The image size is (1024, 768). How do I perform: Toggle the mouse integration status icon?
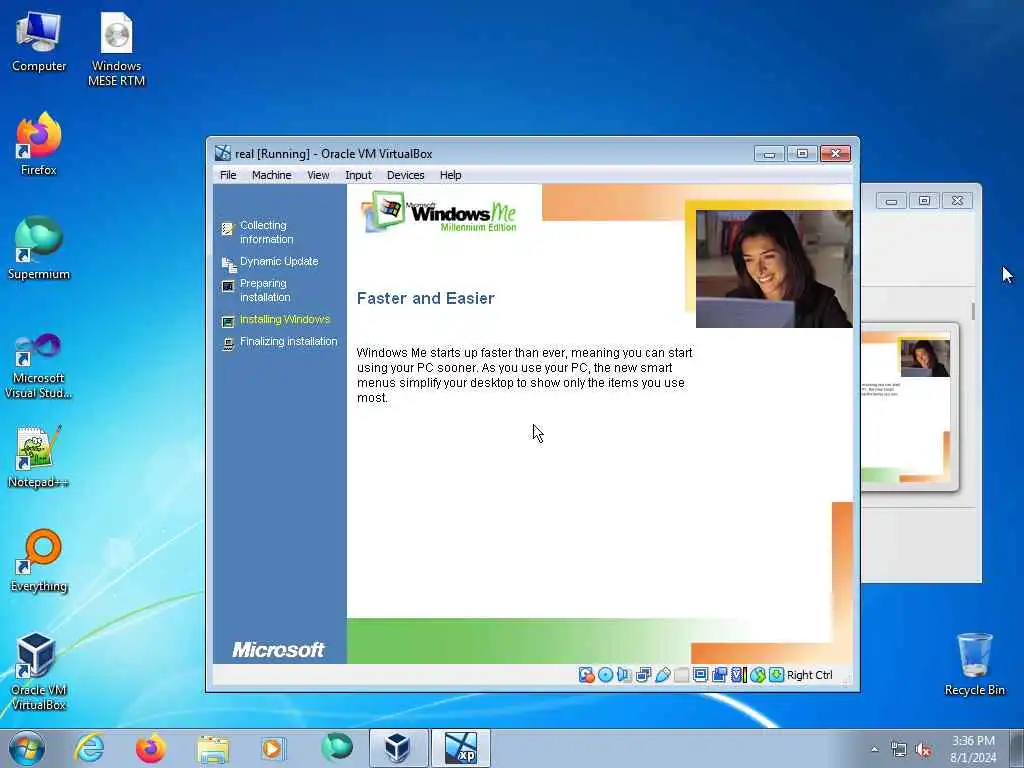click(x=758, y=675)
